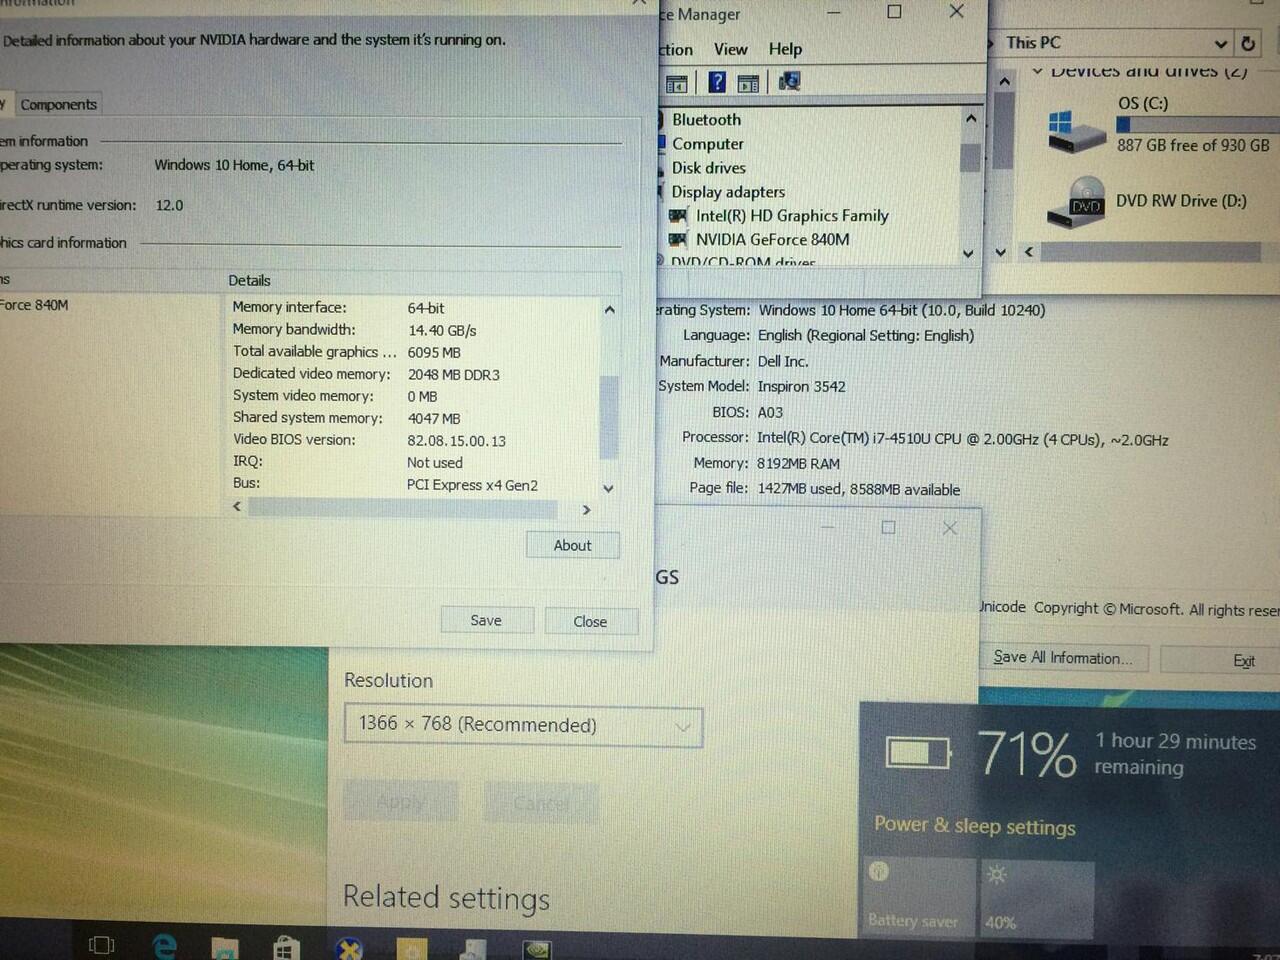Select the DVD RW Drive (D:) icon
This screenshot has height=960, width=1280.
pos(1076,203)
